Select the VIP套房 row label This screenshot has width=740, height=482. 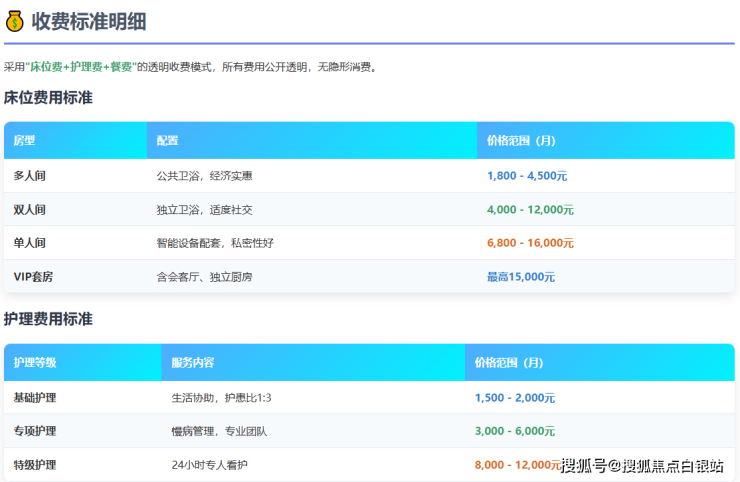[33, 276]
